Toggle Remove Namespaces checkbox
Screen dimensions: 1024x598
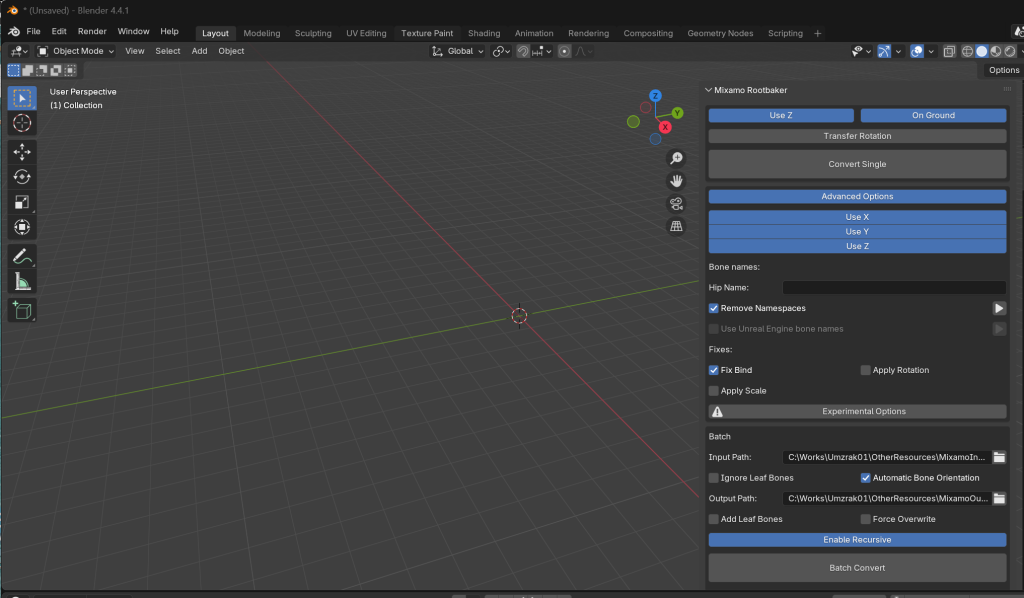tap(713, 308)
